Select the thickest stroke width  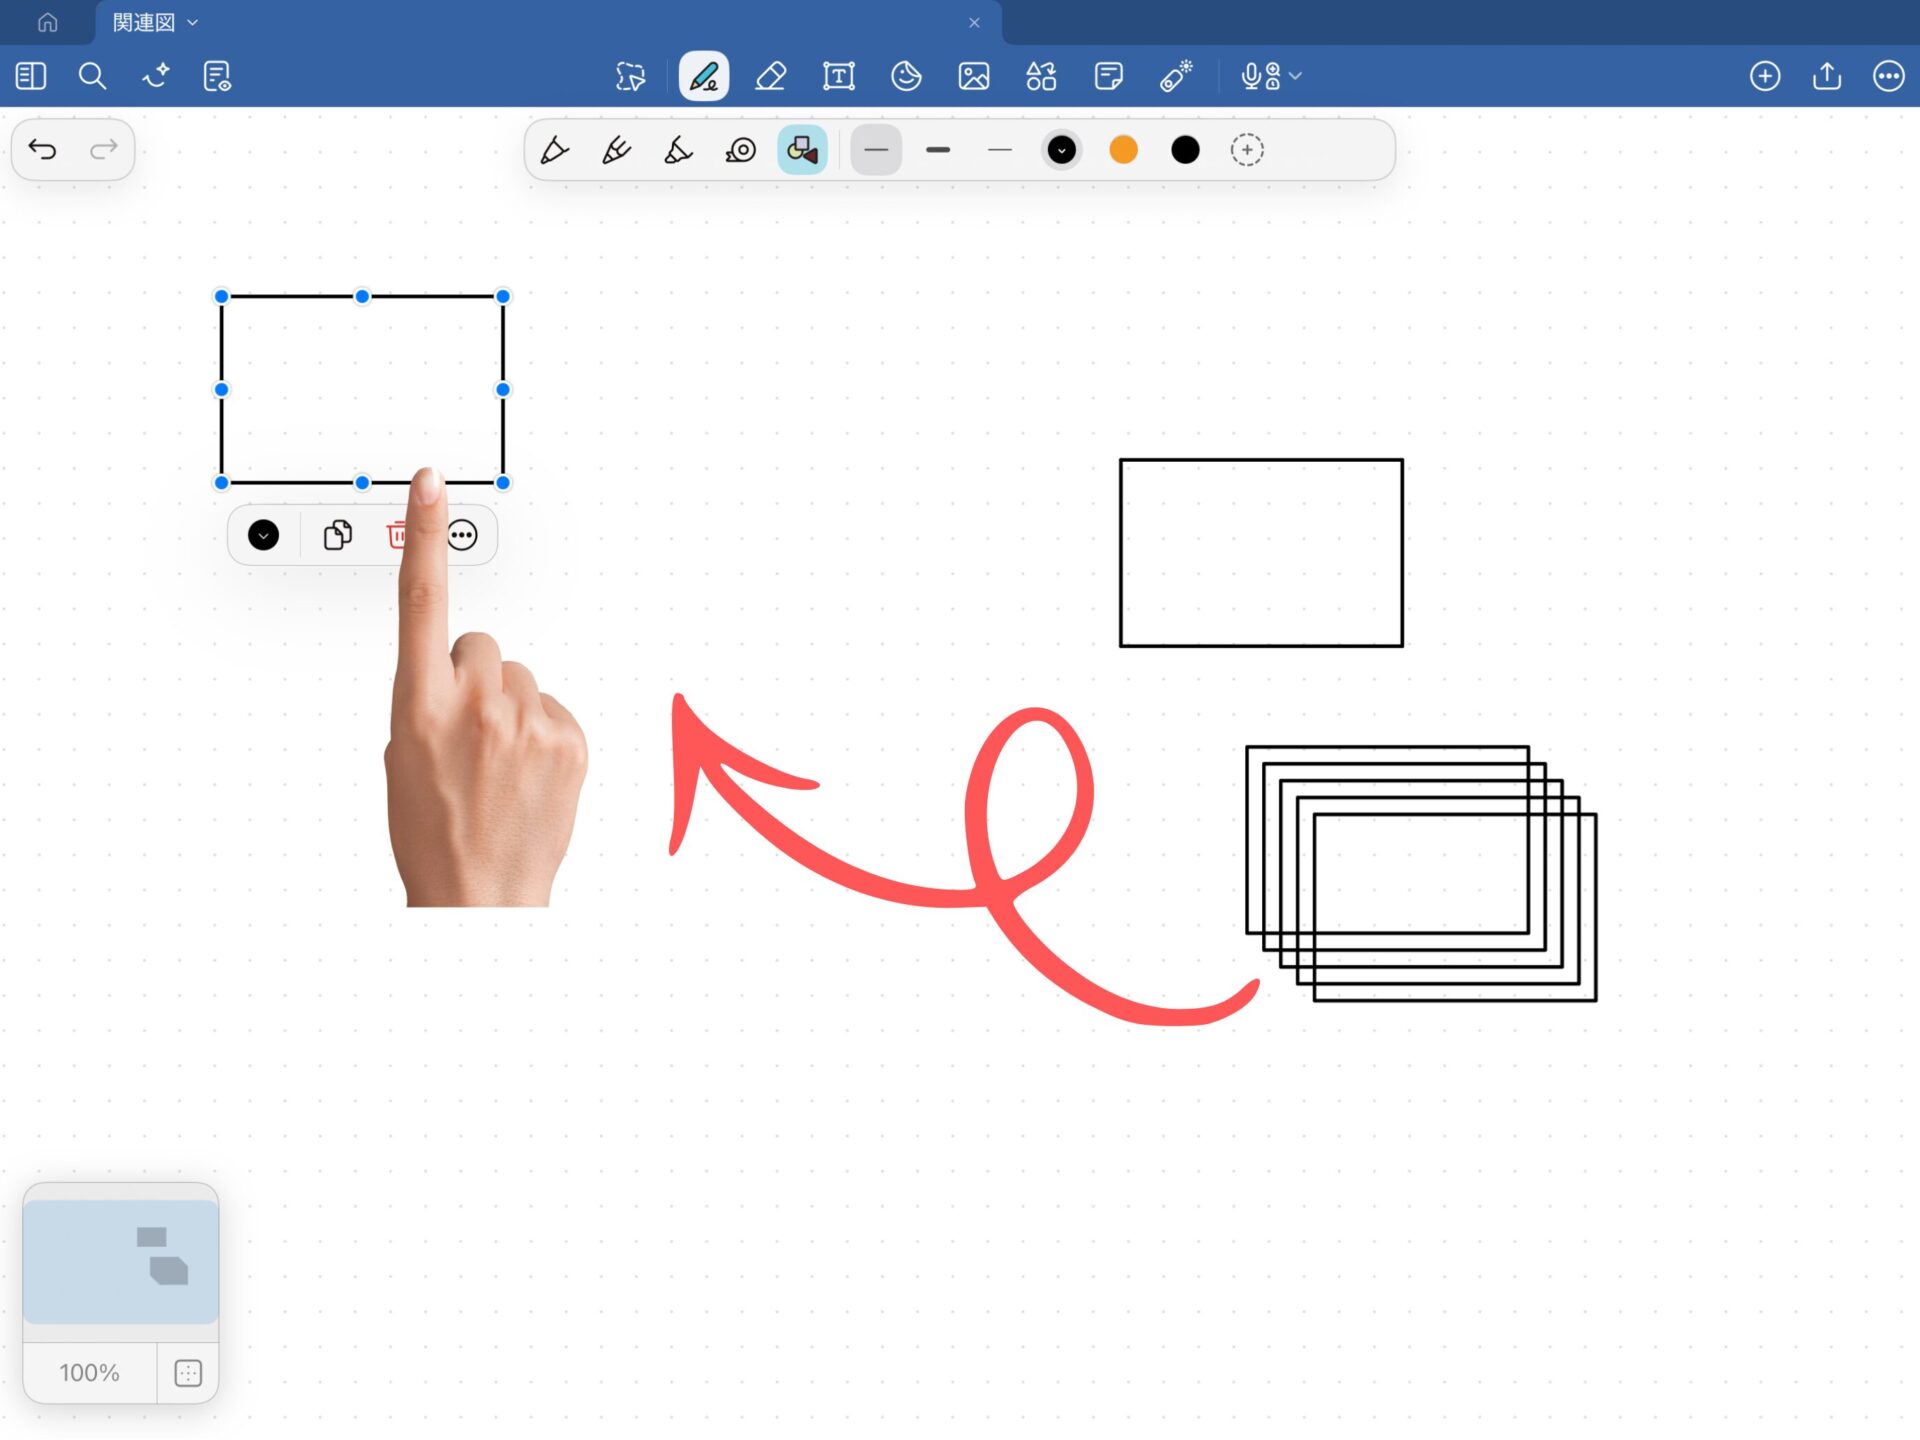938,150
